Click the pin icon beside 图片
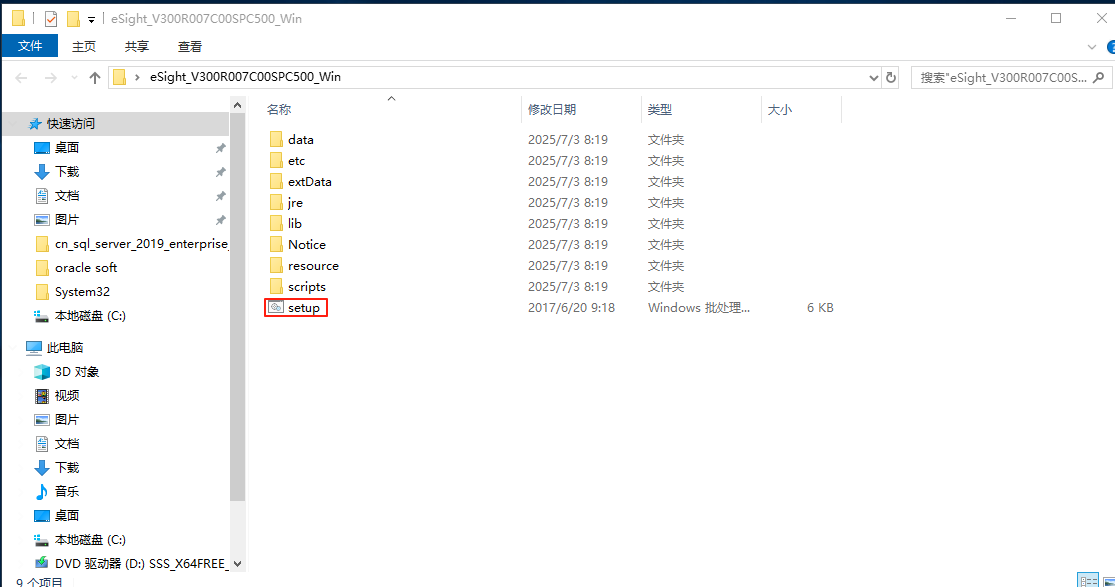Viewport: 1115px width, 587px height. pyautogui.click(x=220, y=220)
